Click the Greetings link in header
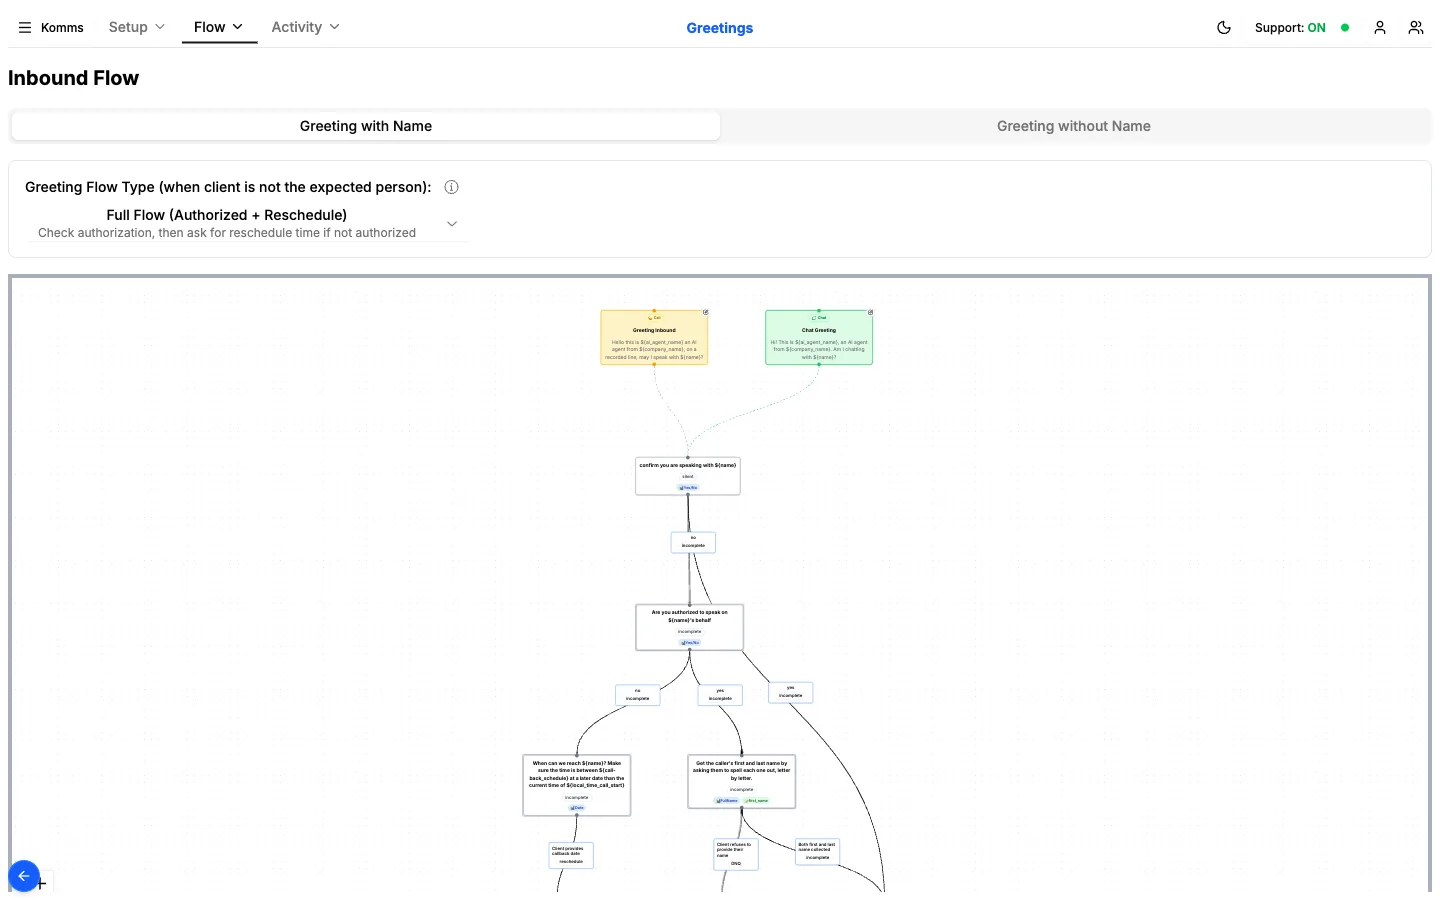1440x900 pixels. [x=720, y=28]
